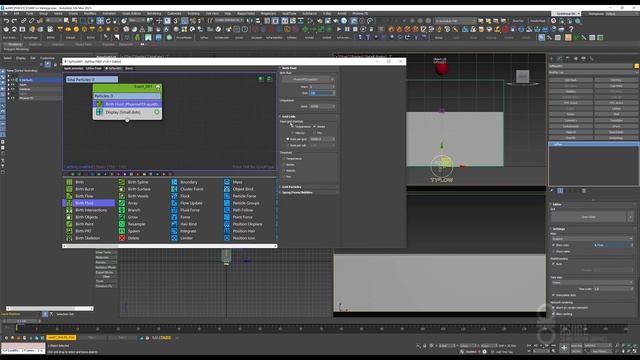Add the Mass operator
Viewport: 640px width, 360px height.
click(x=237, y=182)
